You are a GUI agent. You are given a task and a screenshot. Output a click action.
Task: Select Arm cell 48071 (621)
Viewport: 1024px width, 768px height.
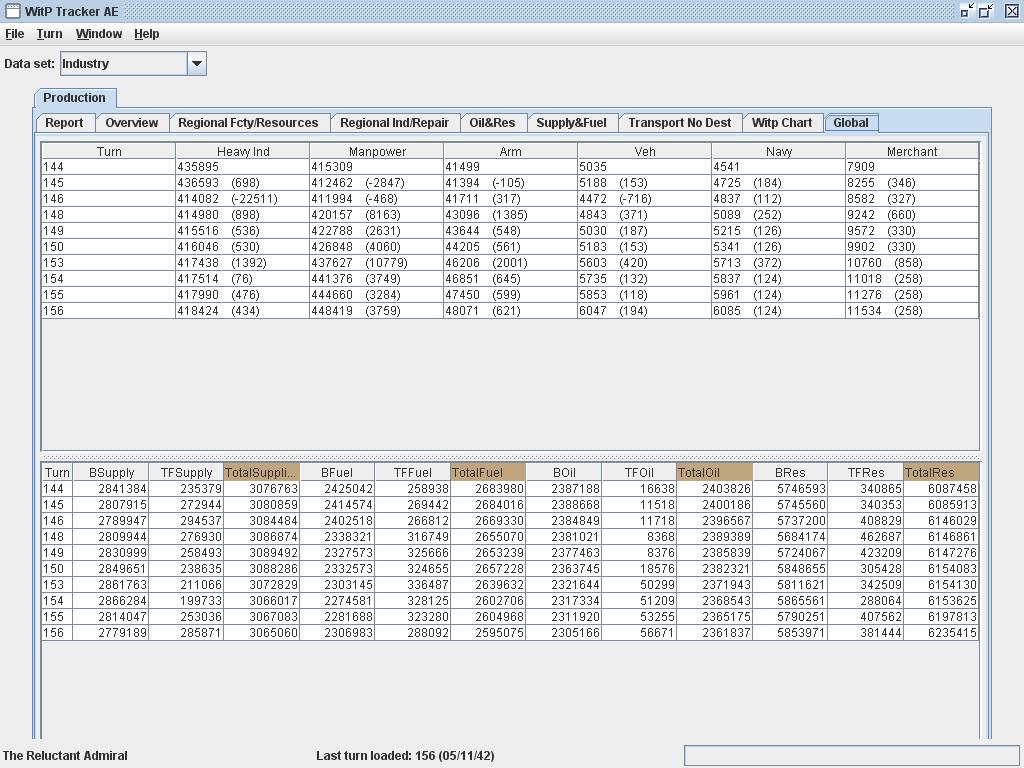click(x=510, y=311)
